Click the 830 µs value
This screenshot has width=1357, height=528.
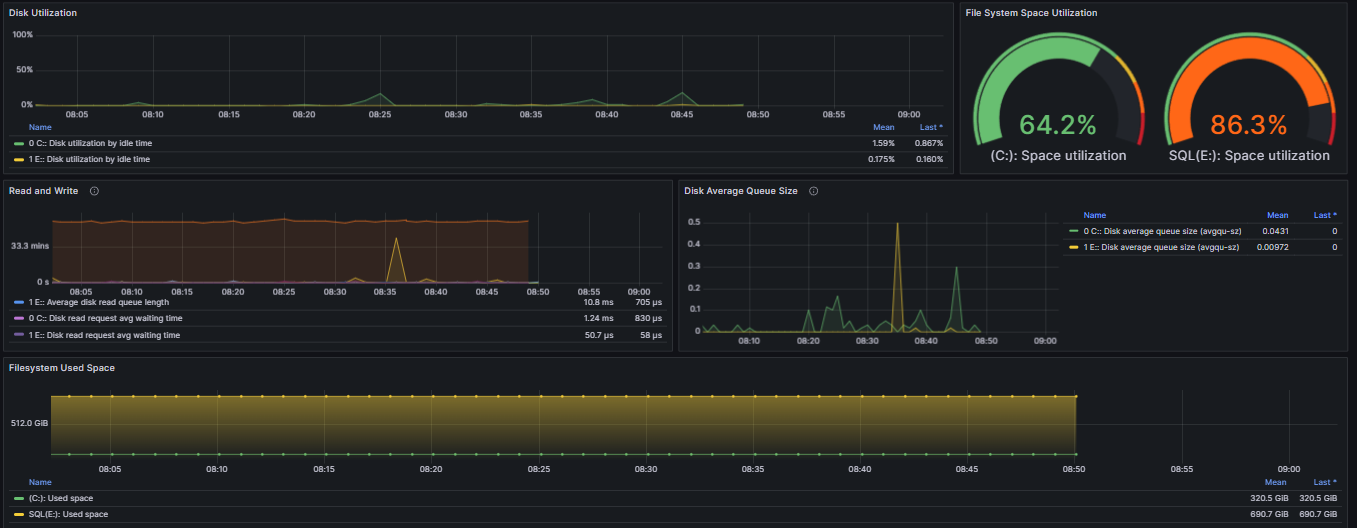point(648,318)
